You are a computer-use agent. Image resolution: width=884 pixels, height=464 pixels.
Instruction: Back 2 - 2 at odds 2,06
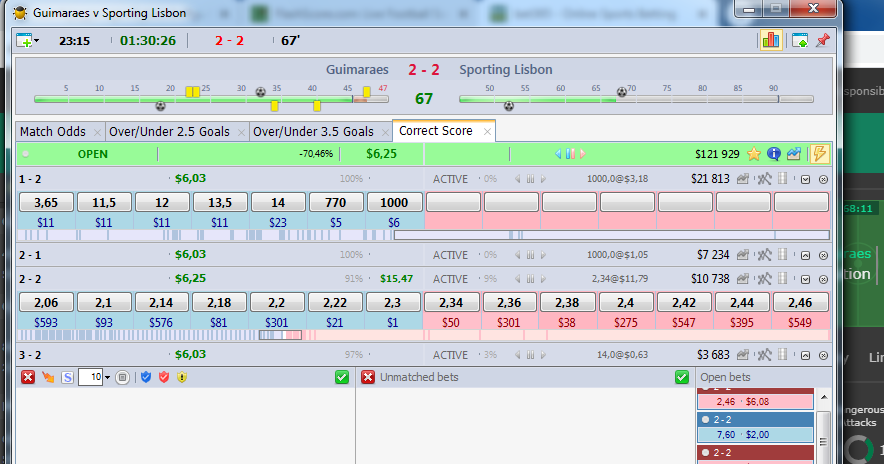(46, 302)
